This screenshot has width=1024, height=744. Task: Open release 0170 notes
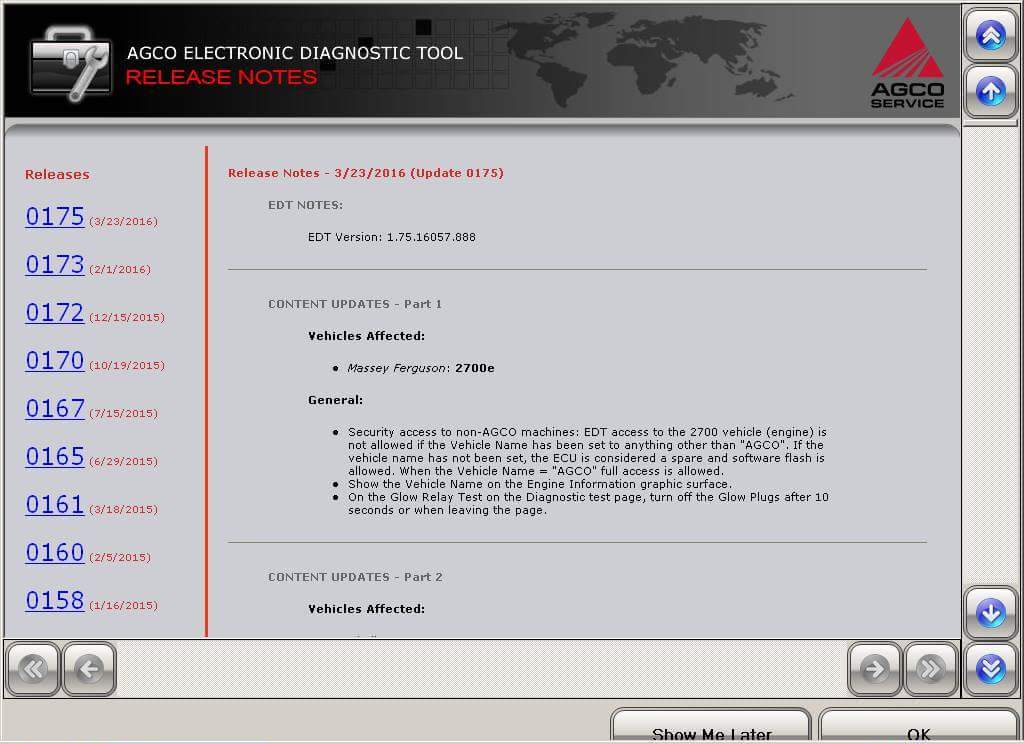(x=55, y=361)
